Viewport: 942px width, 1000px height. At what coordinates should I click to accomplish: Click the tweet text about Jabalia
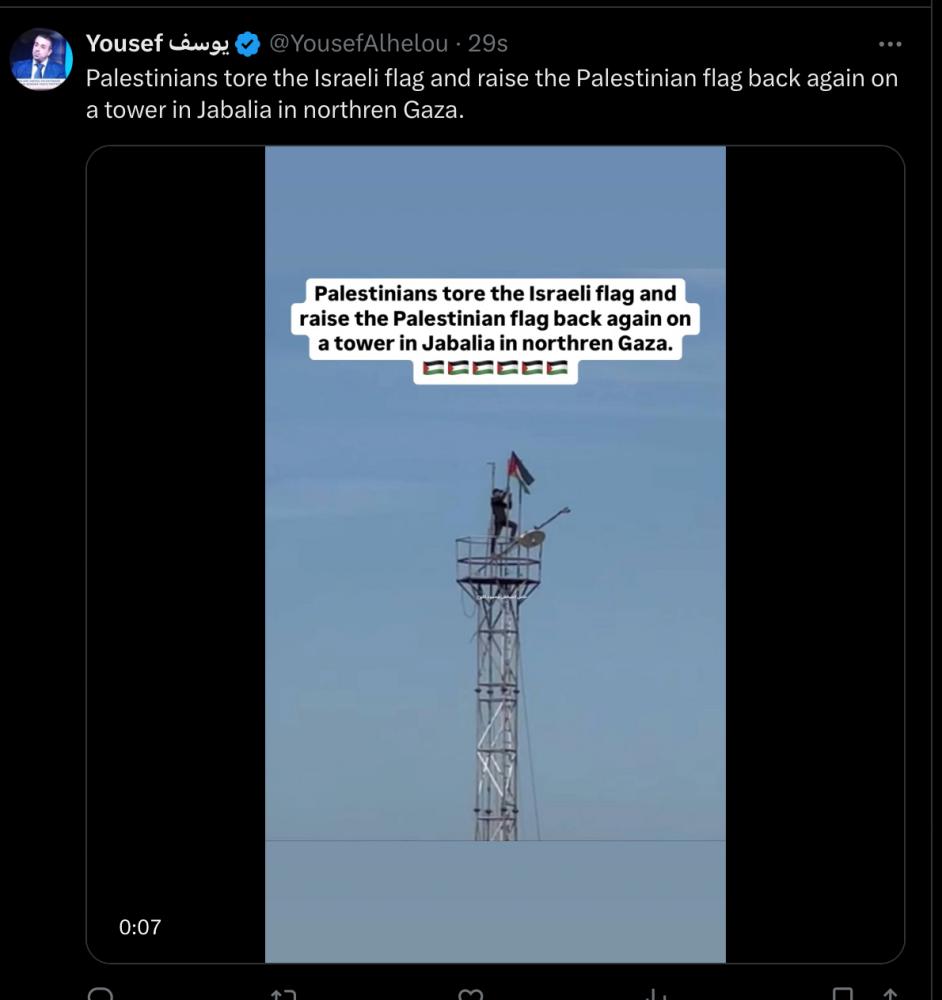(491, 94)
